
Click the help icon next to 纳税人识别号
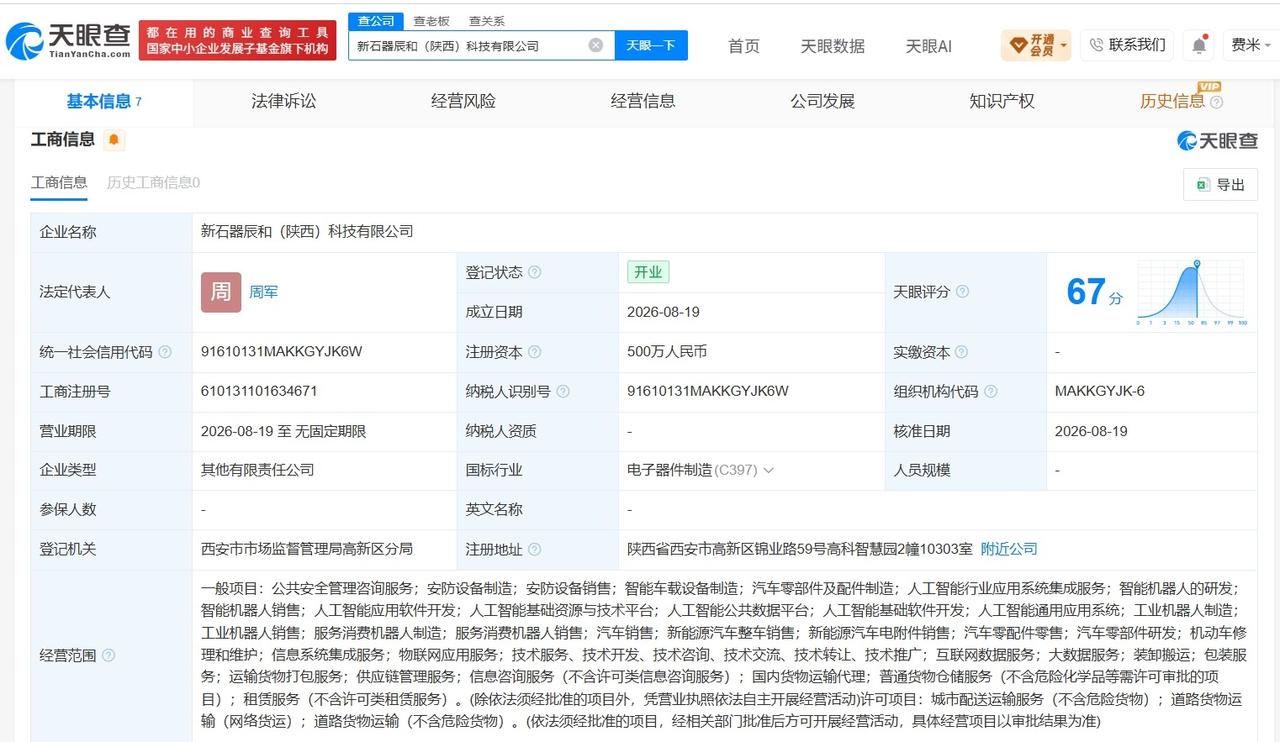(x=563, y=392)
